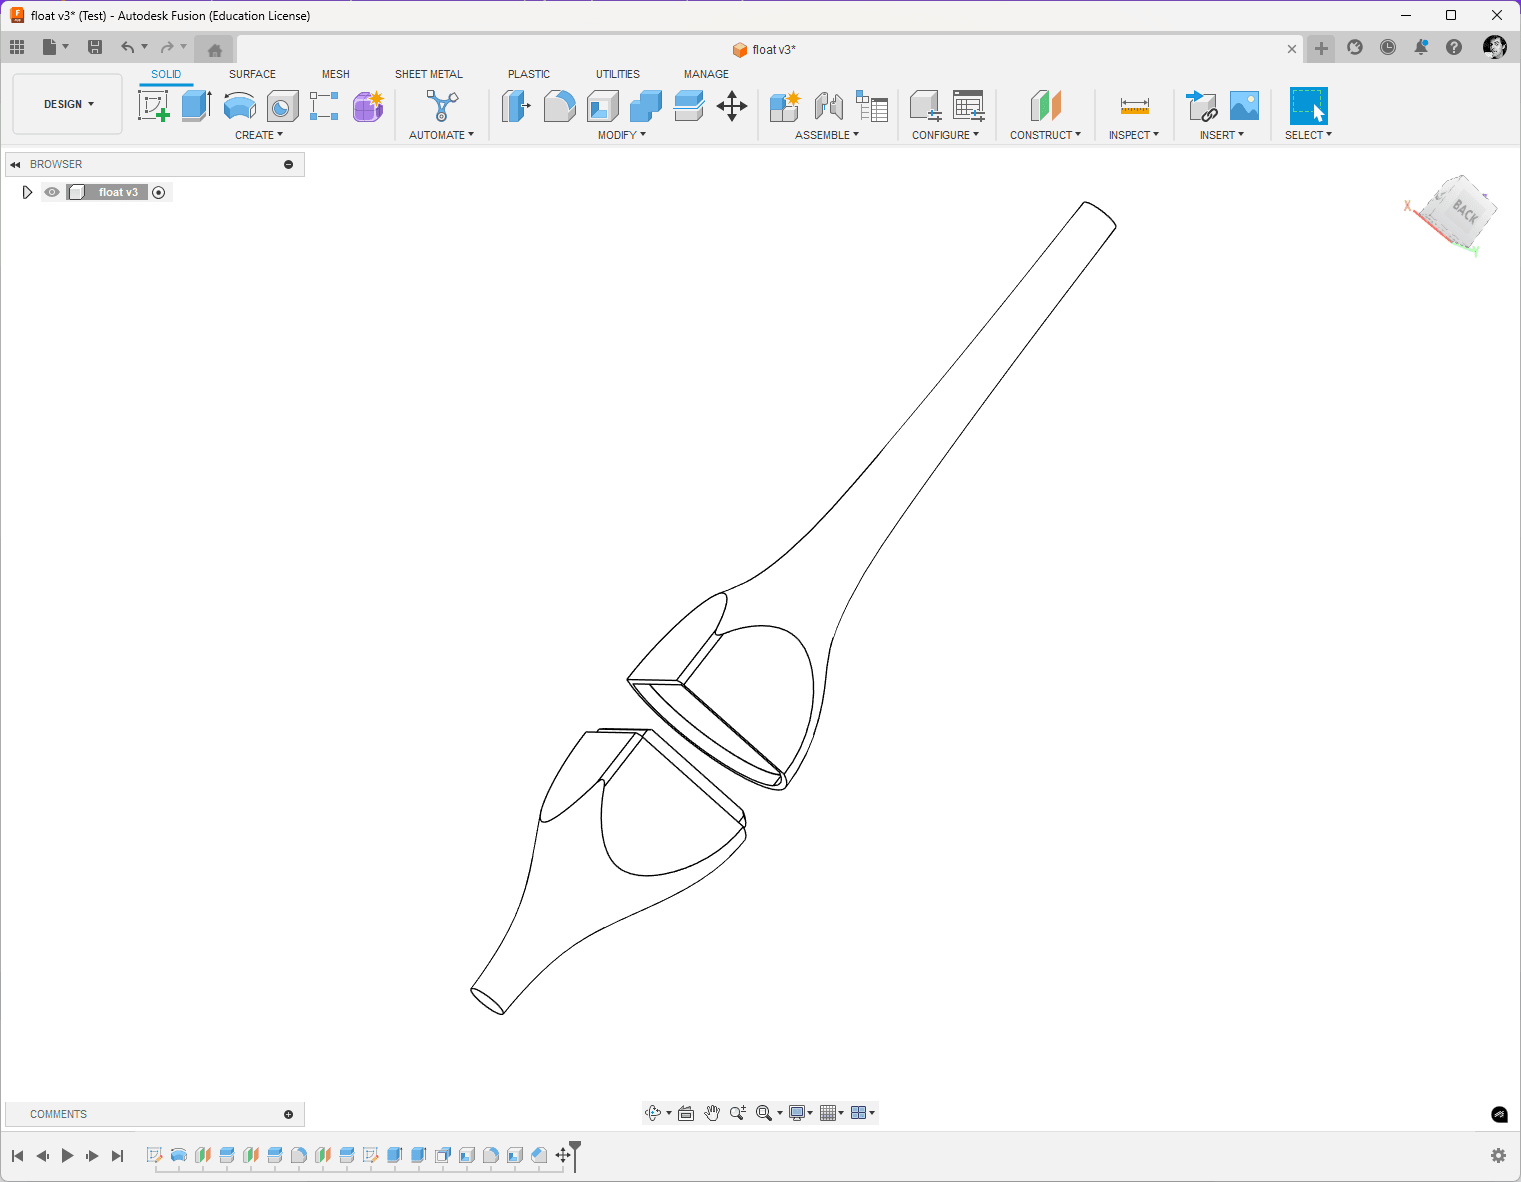Switch to the SURFACE tab
Image resolution: width=1521 pixels, height=1182 pixels.
click(252, 74)
